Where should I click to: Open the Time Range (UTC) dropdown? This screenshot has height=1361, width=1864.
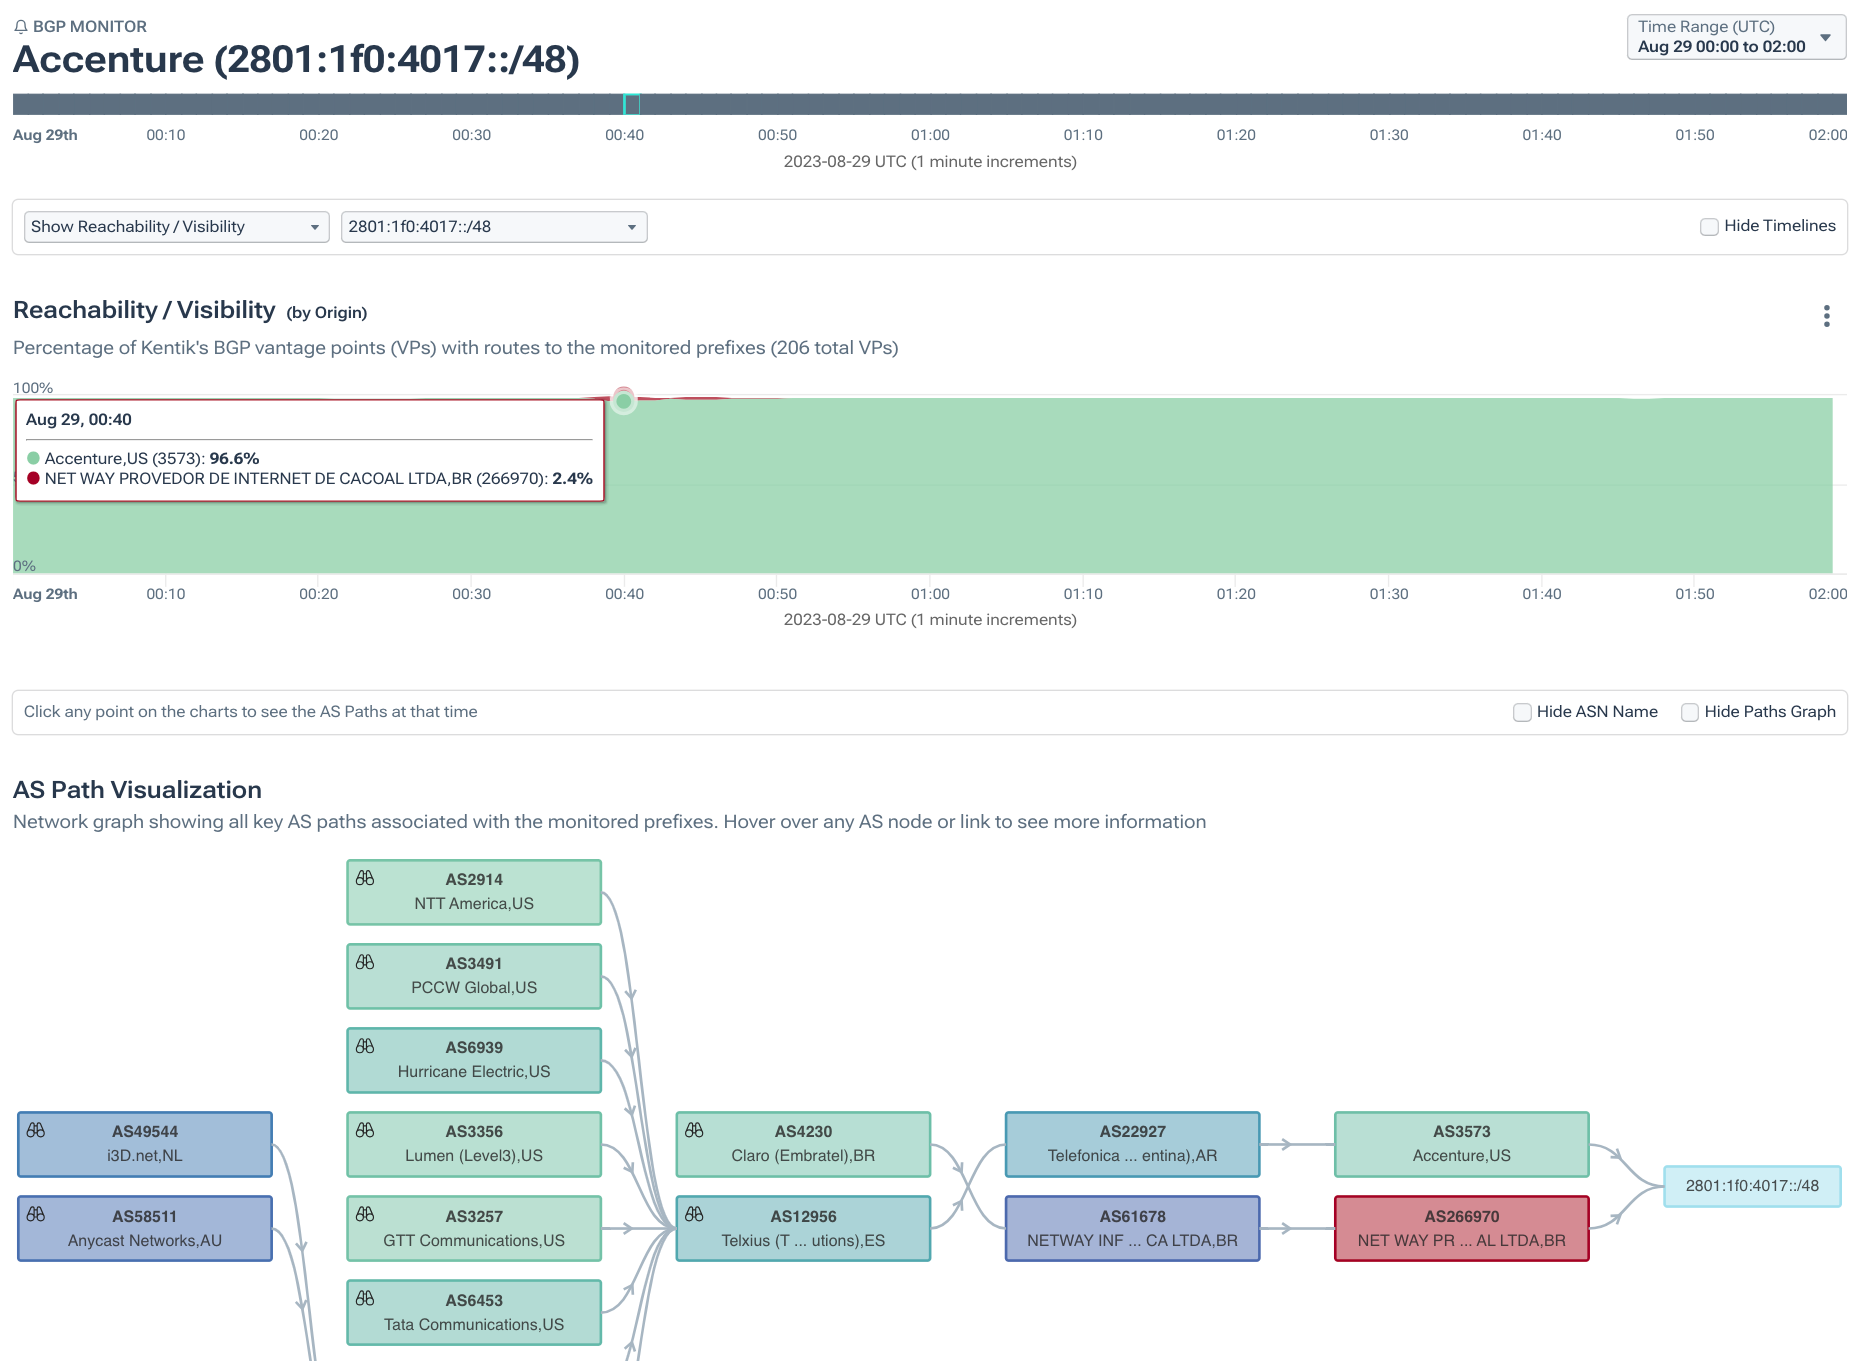click(x=1736, y=37)
